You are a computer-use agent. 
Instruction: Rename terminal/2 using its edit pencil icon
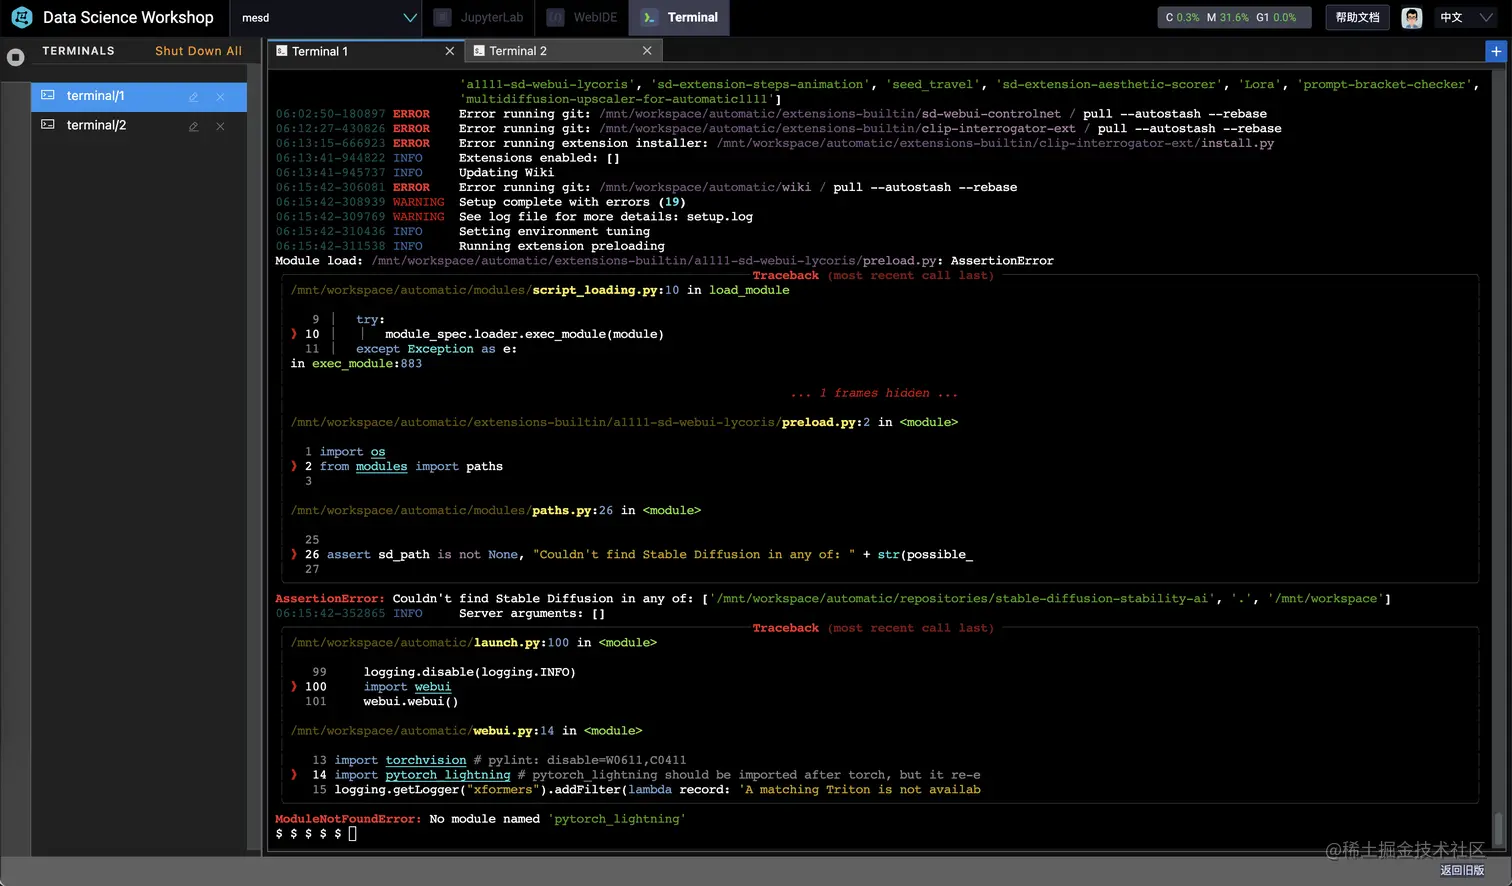[x=194, y=126]
